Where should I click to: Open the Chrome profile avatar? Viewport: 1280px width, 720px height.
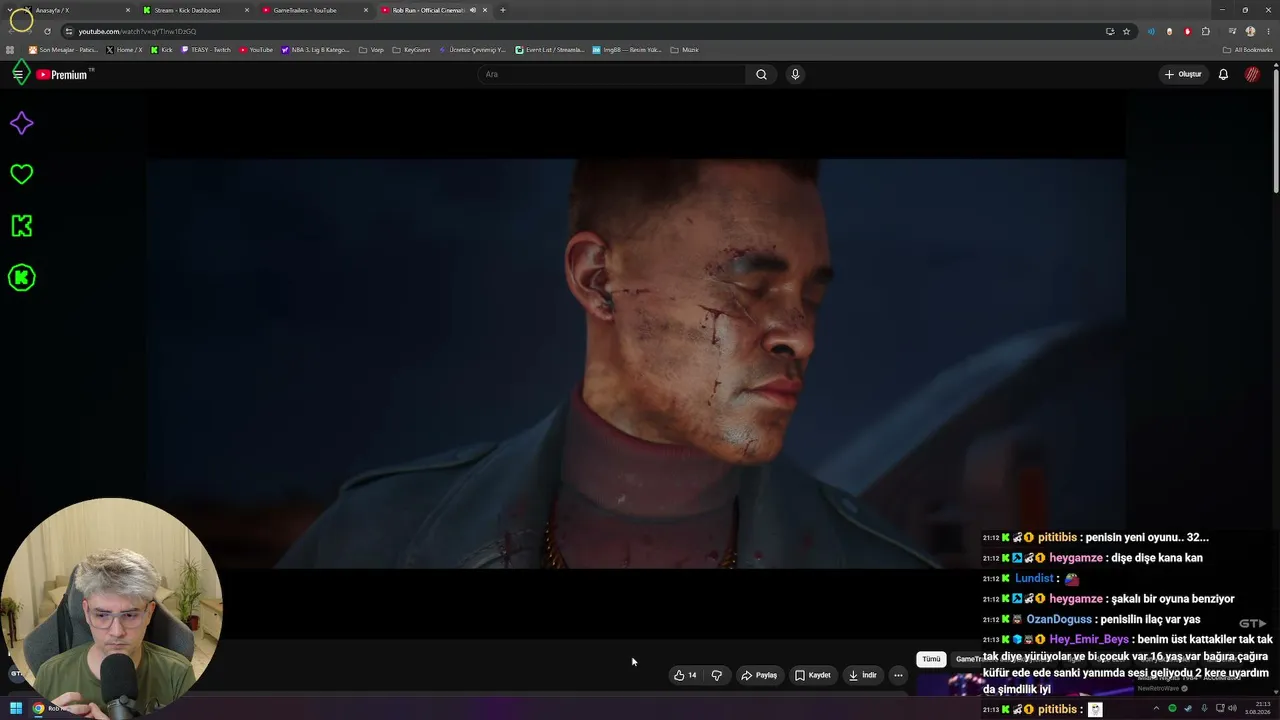pos(1250,31)
